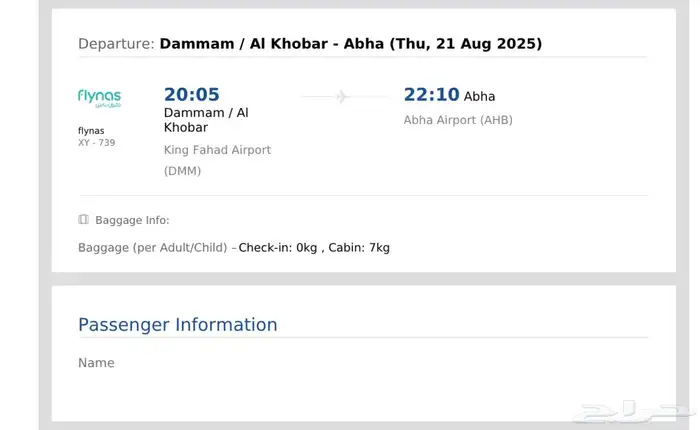Screen dimensions: 700x430
Task: Click the Abha destination city name
Action: point(479,96)
